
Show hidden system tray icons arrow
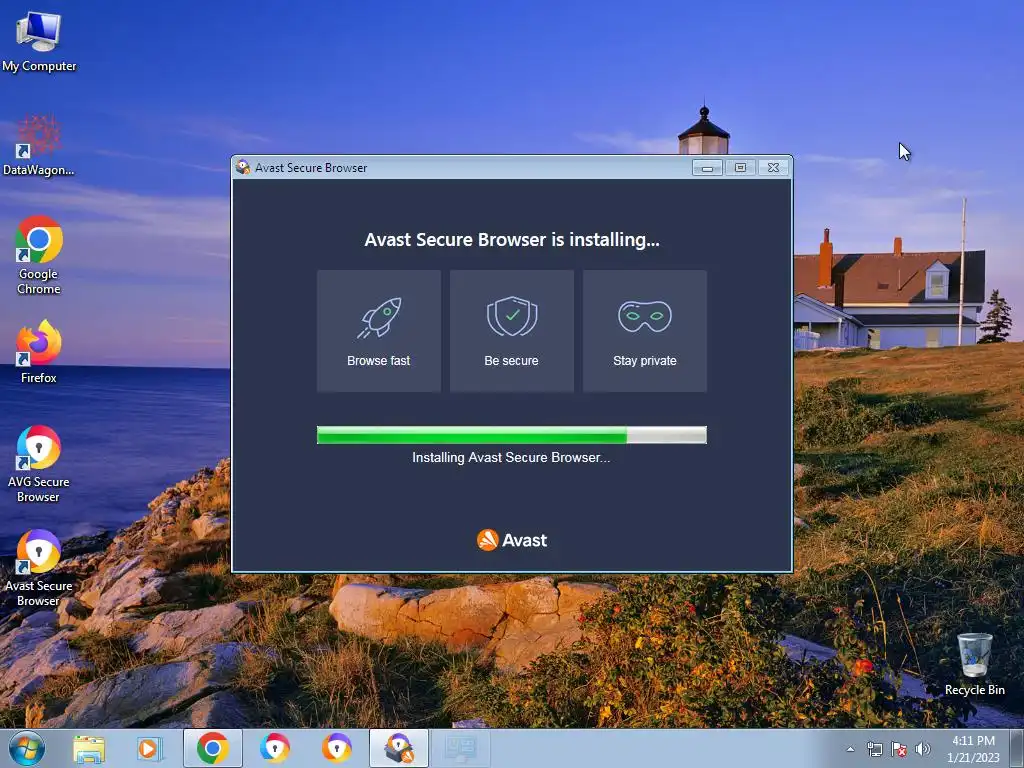tap(850, 750)
